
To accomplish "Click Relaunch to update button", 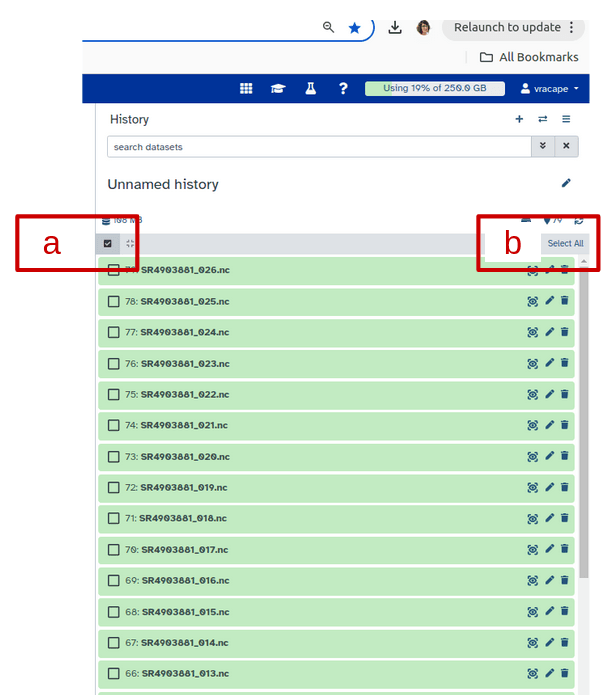I will [x=514, y=27].
